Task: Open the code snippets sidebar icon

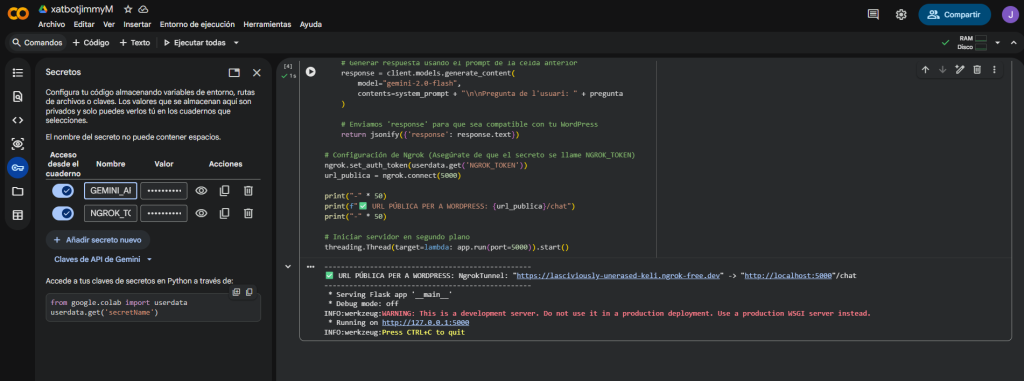Action: click(18, 120)
